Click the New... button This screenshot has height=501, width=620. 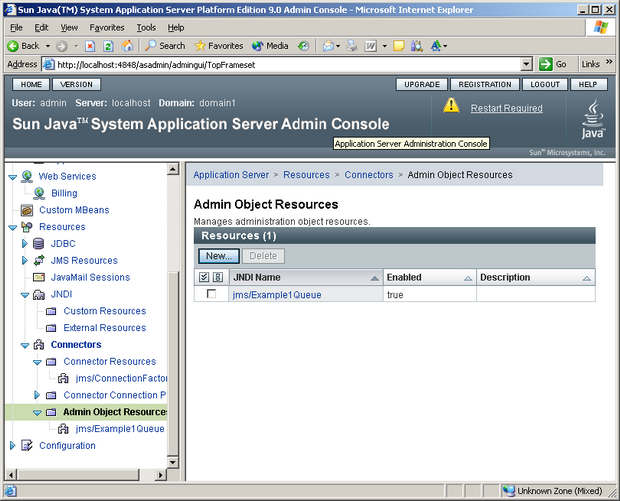coord(219,256)
